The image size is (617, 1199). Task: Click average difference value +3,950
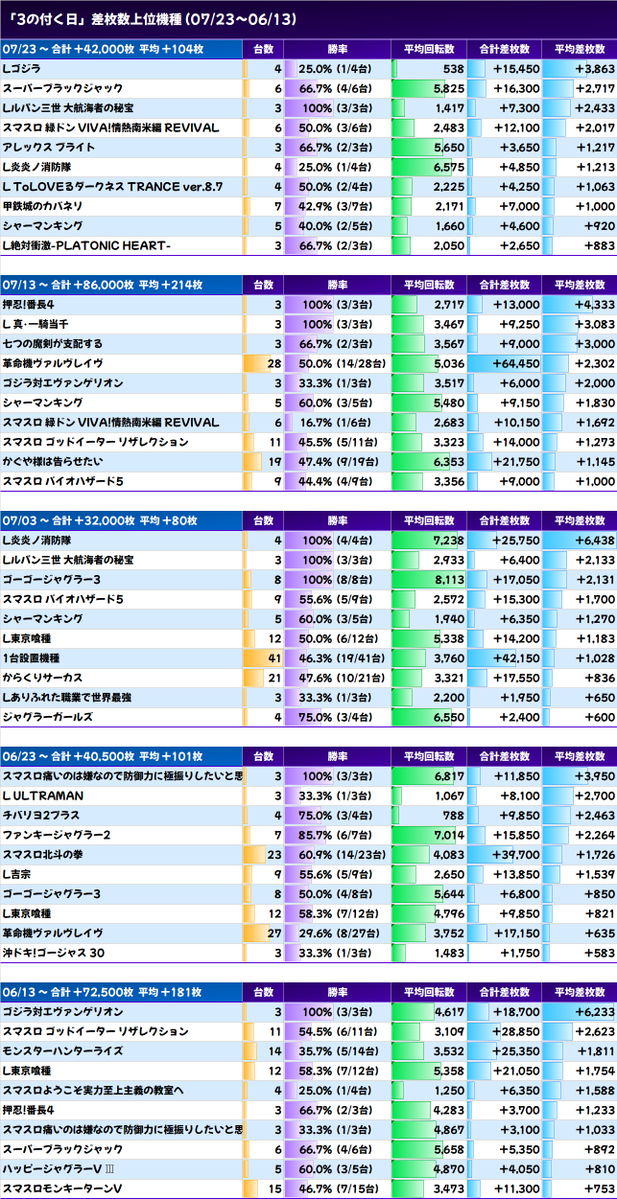(594, 775)
